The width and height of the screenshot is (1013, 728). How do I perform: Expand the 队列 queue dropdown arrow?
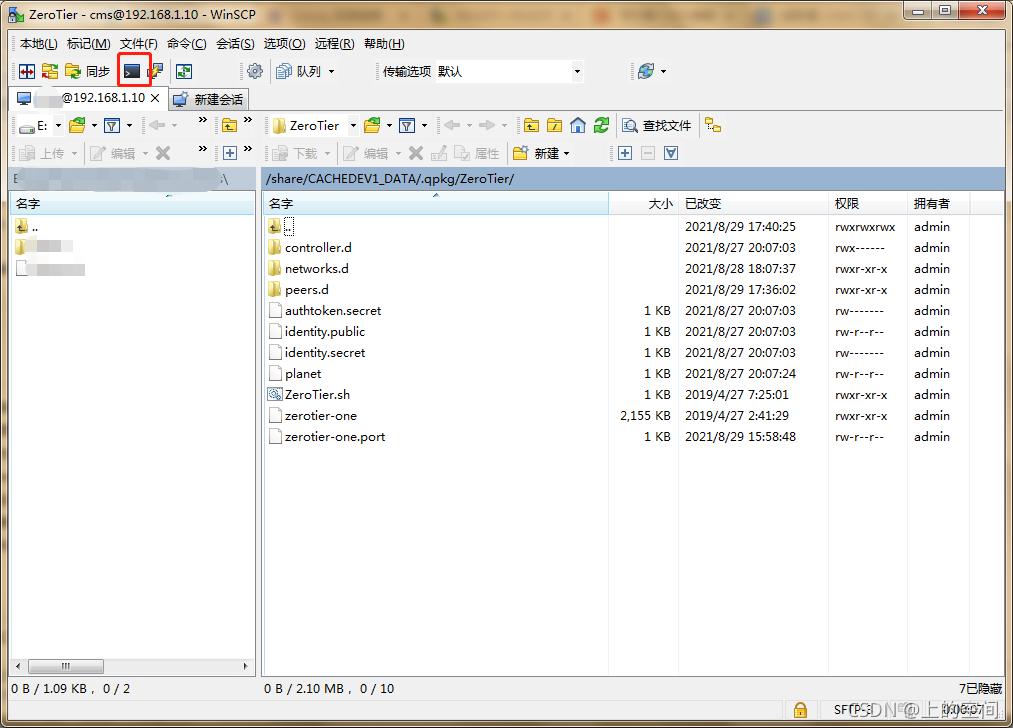[331, 71]
